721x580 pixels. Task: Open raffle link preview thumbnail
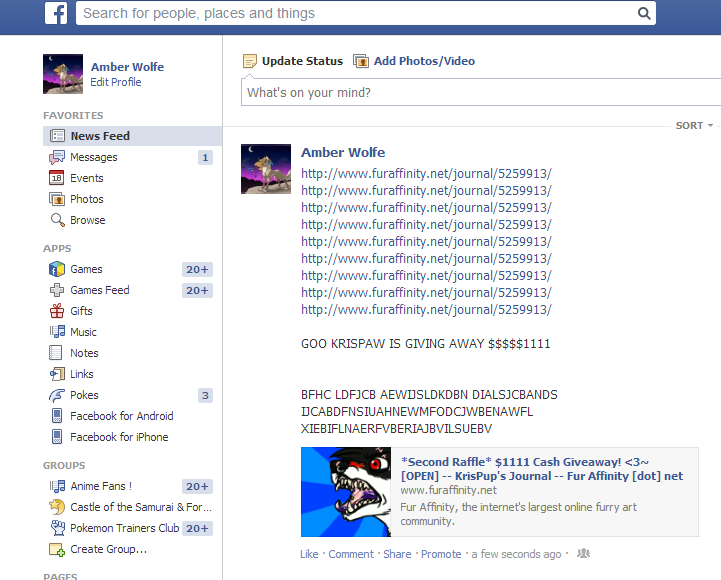pyautogui.click(x=346, y=492)
